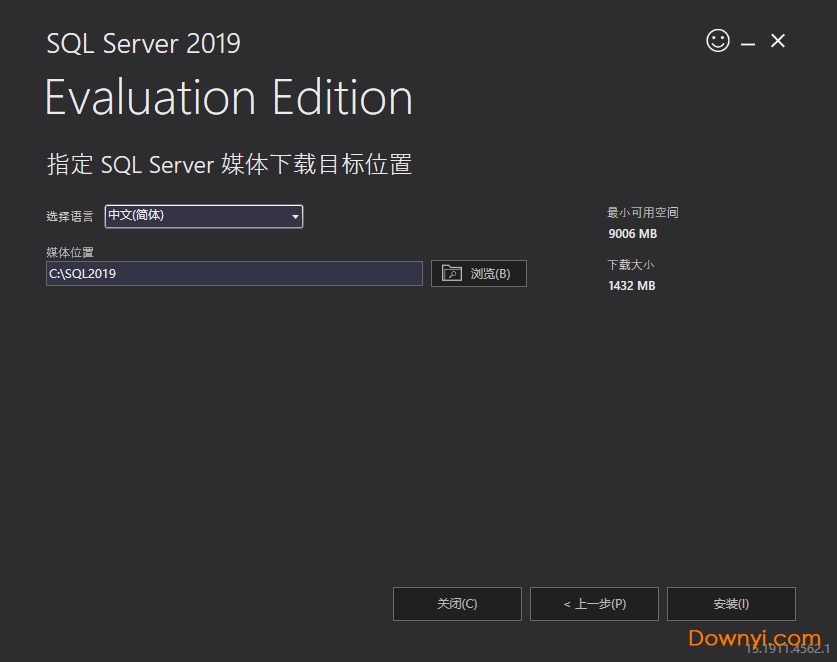Image resolution: width=837 pixels, height=662 pixels.
Task: Click the smiley face feedback icon
Action: click(718, 41)
